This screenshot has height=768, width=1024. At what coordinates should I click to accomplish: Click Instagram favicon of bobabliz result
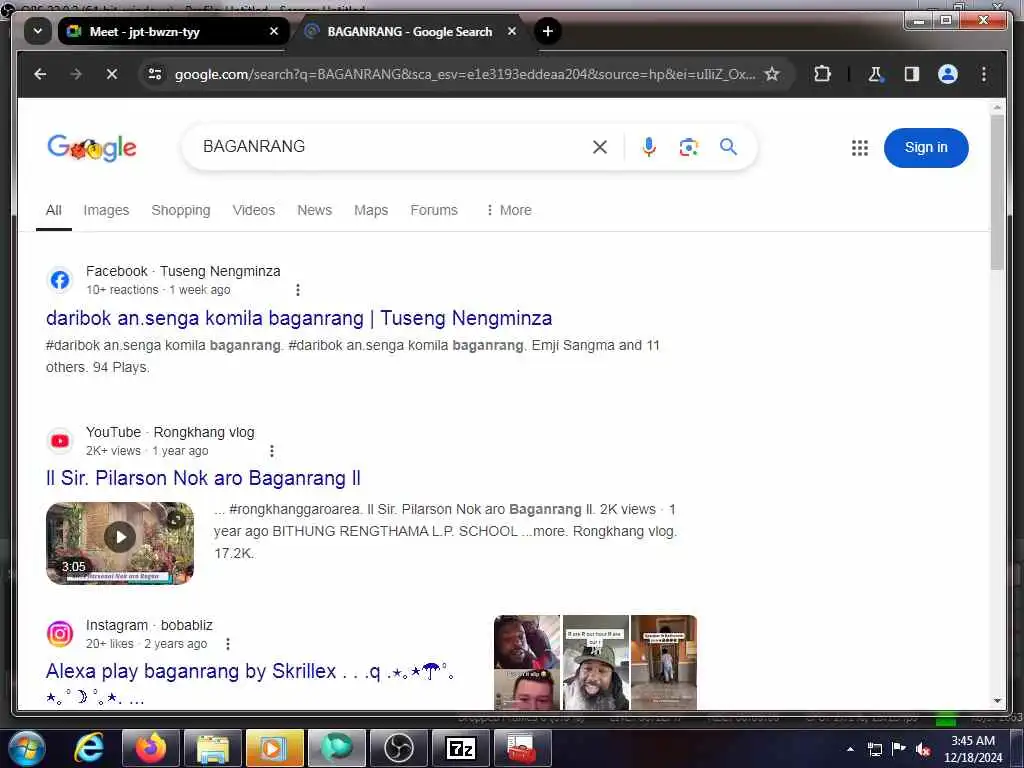[x=60, y=634]
